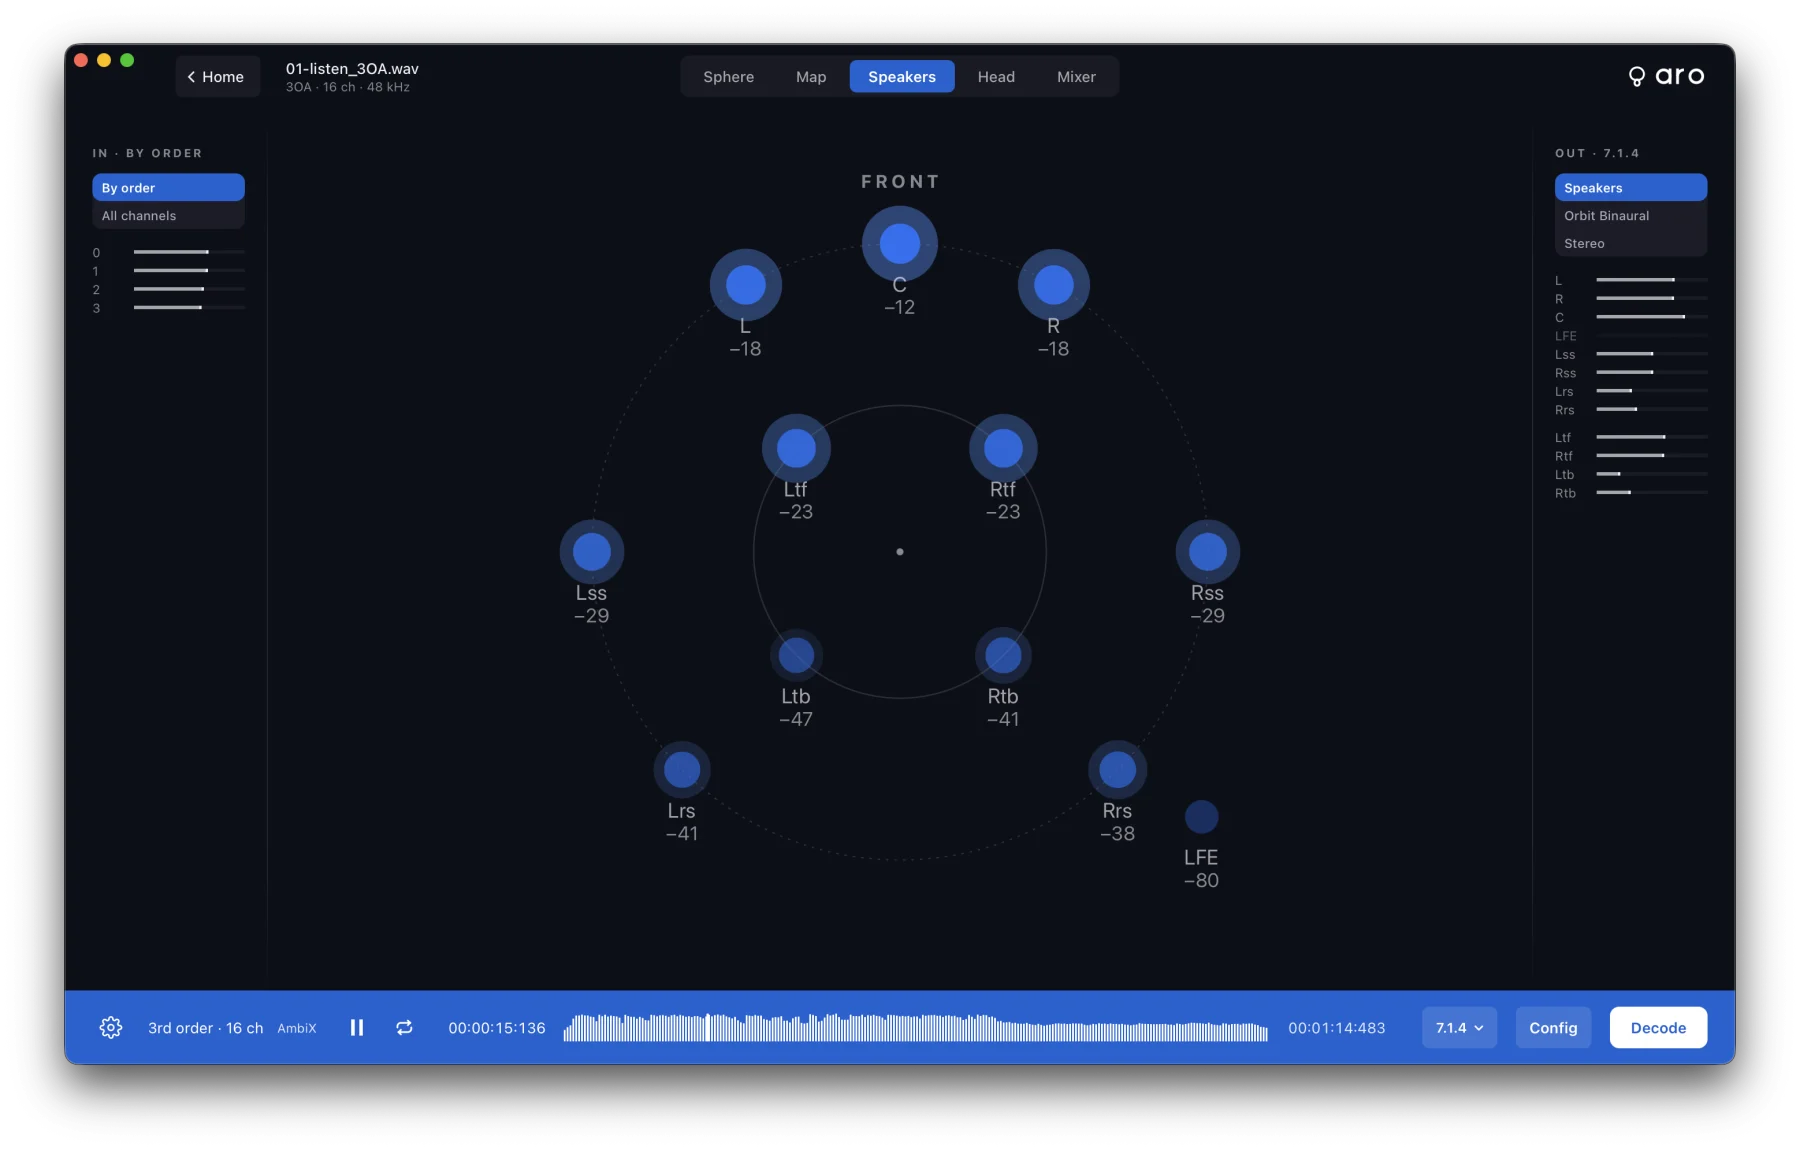Open the Config button
Viewport: 1800px width, 1150px height.
coord(1553,1028)
